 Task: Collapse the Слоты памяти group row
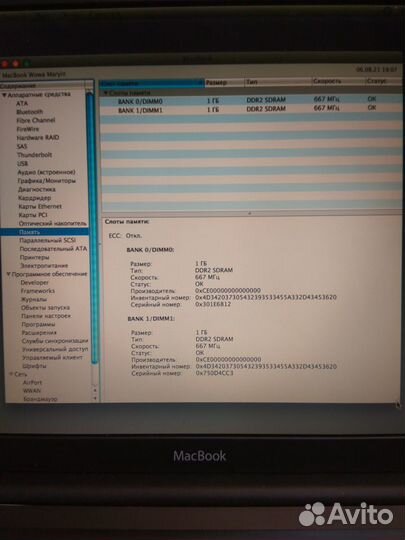tap(106, 93)
